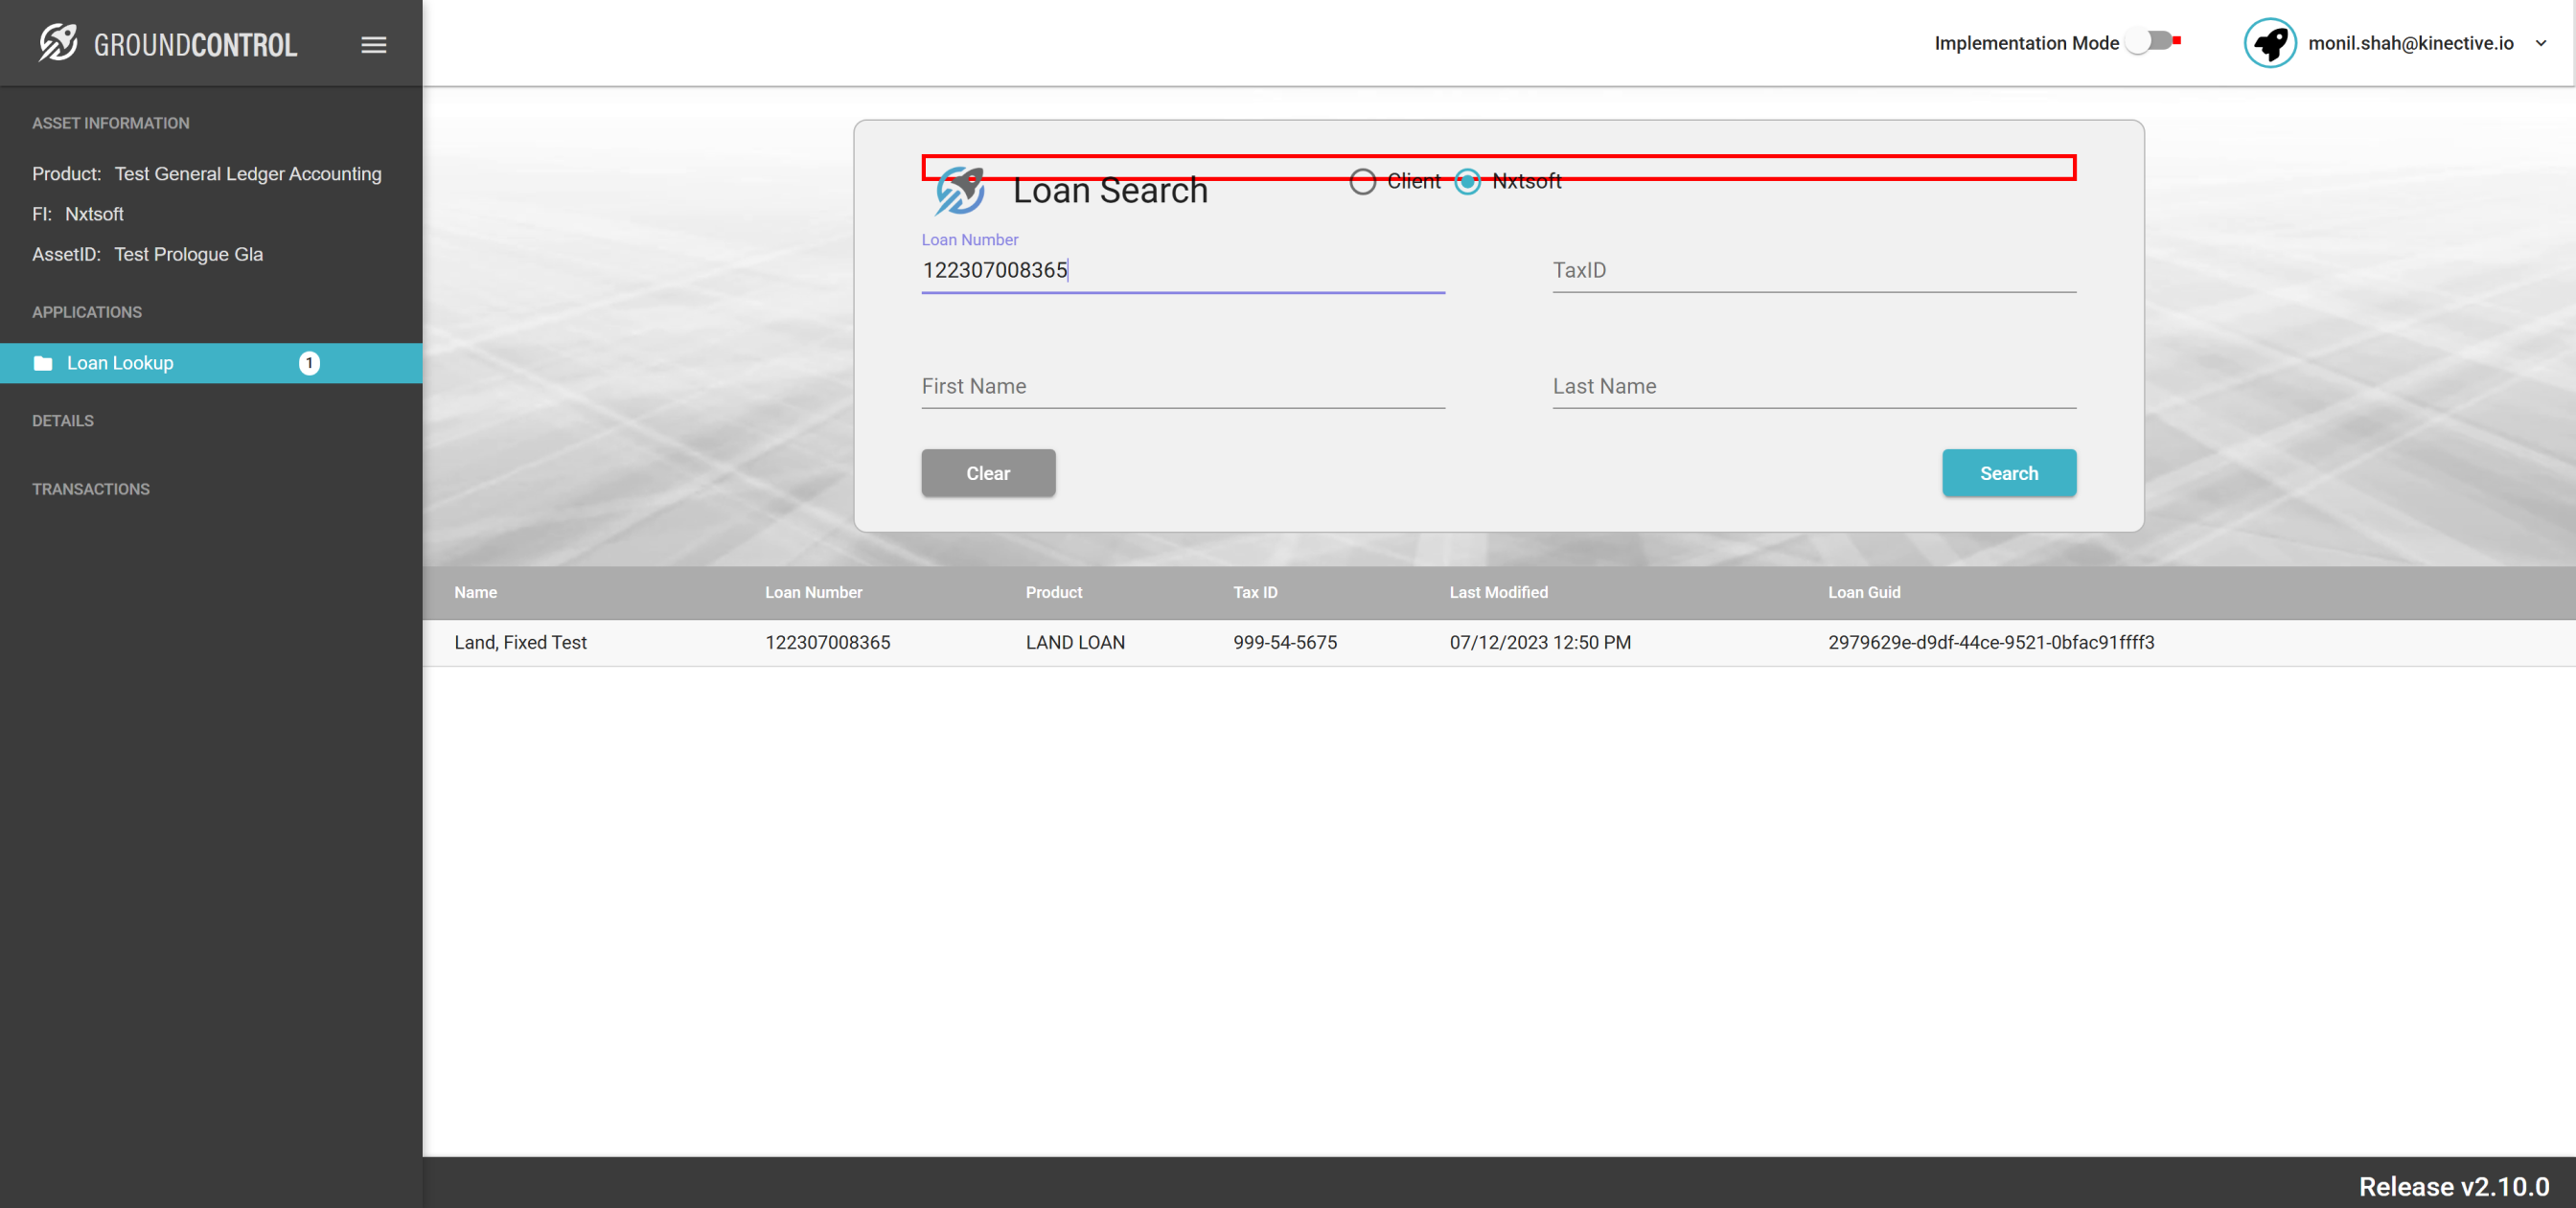Select the Land, Fixed Test result row
This screenshot has width=2576, height=1208.
(x=521, y=643)
